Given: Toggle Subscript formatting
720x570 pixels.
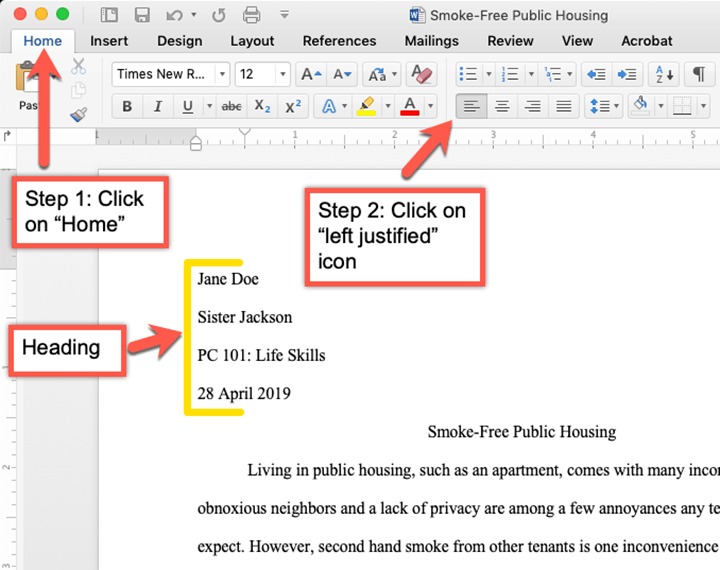Looking at the screenshot, I should tap(262, 107).
